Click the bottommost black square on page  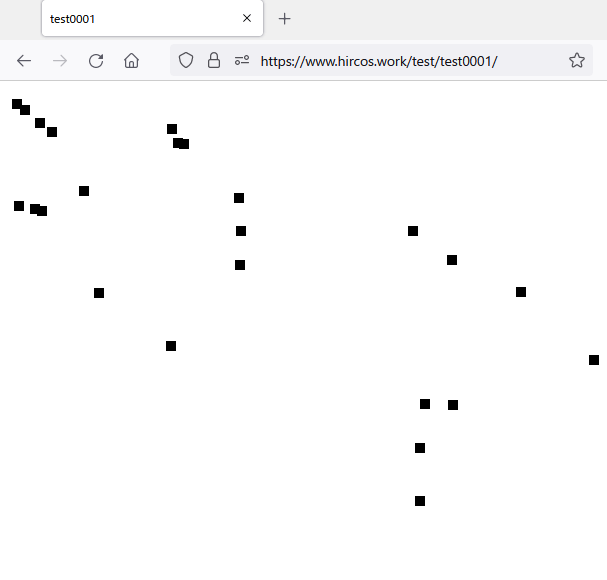coord(420,501)
